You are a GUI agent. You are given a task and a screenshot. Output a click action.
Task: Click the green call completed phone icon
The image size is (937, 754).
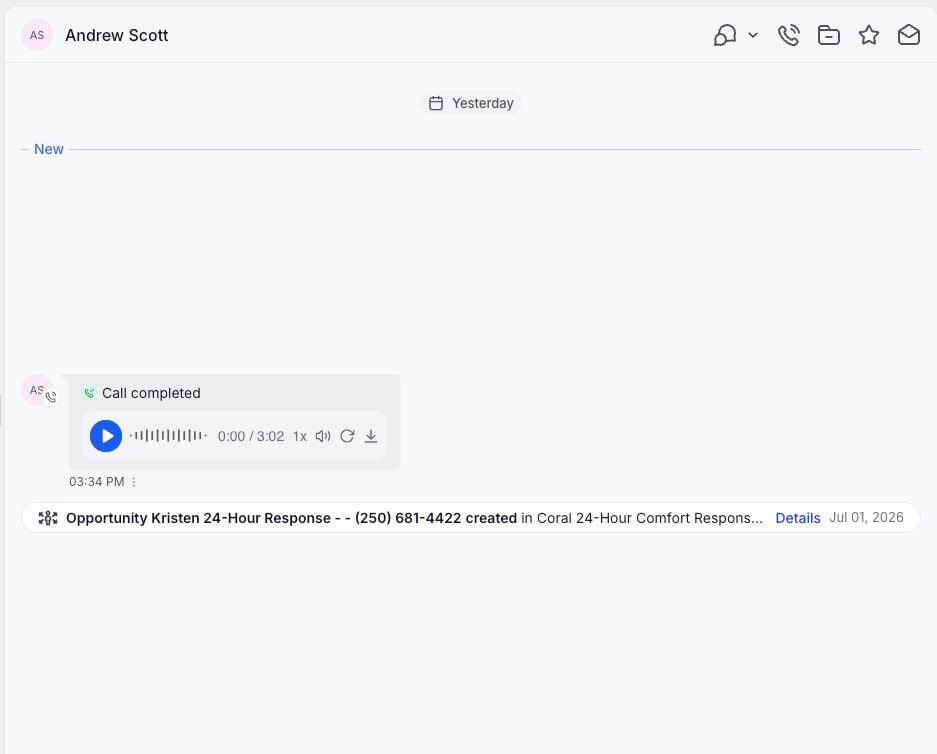[89, 393]
